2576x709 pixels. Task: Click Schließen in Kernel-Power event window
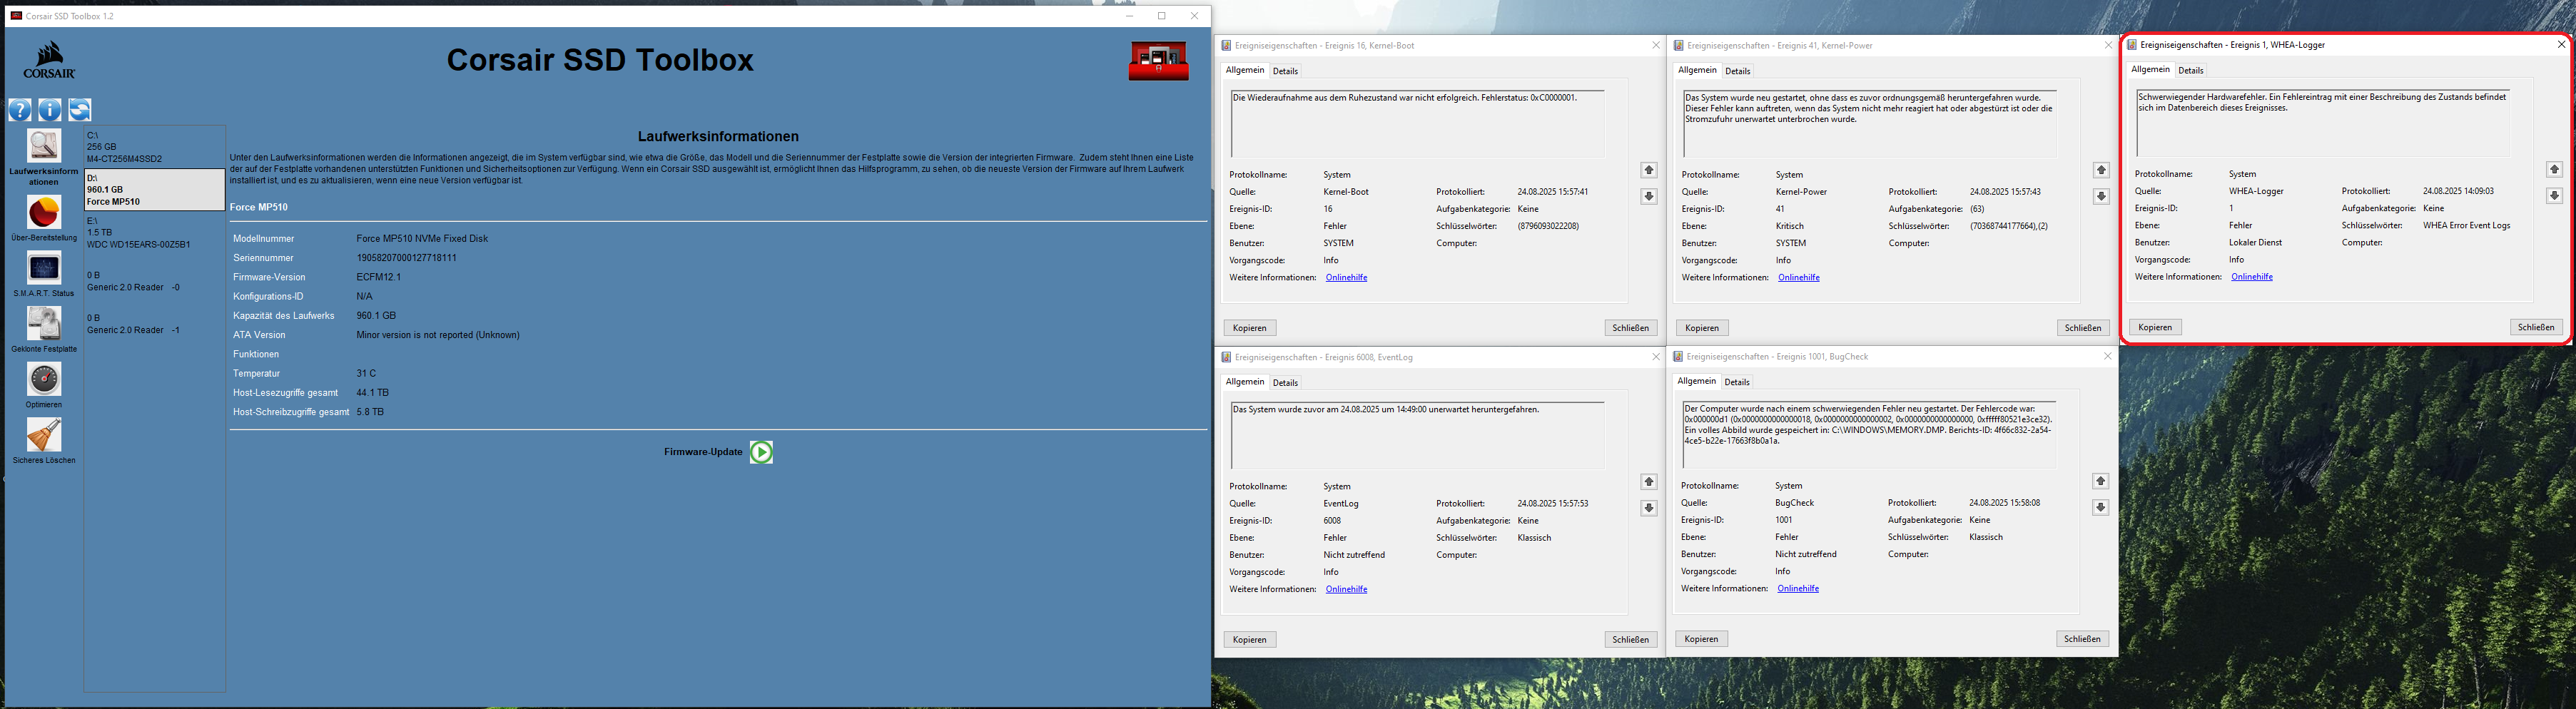[x=2083, y=328]
